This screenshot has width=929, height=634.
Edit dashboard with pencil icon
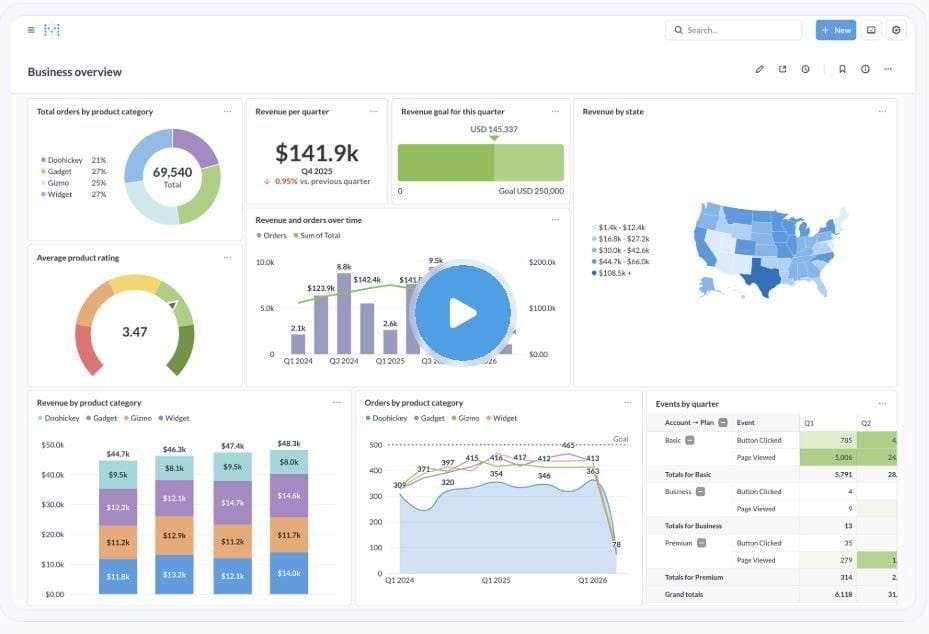tap(759, 69)
